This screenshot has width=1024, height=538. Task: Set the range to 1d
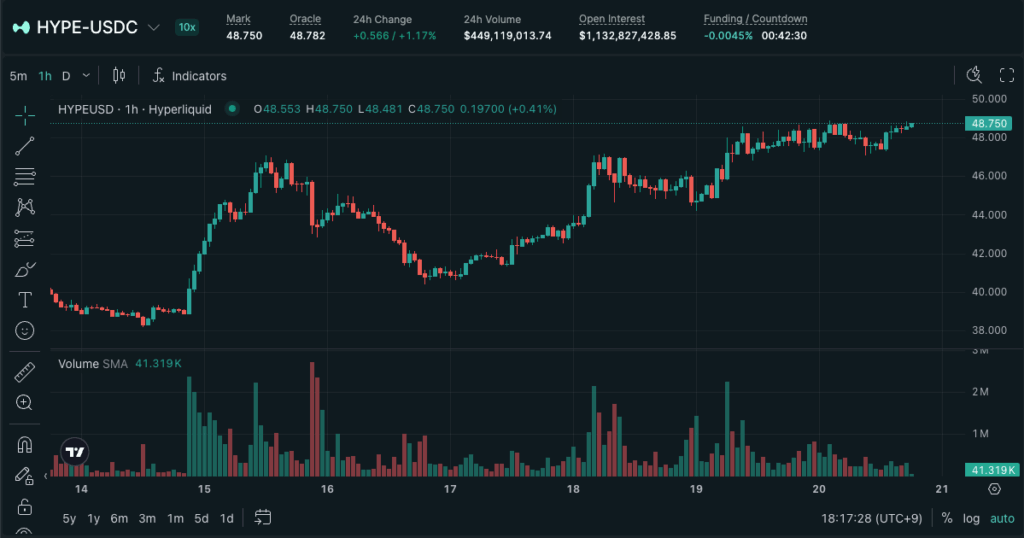[x=227, y=518]
